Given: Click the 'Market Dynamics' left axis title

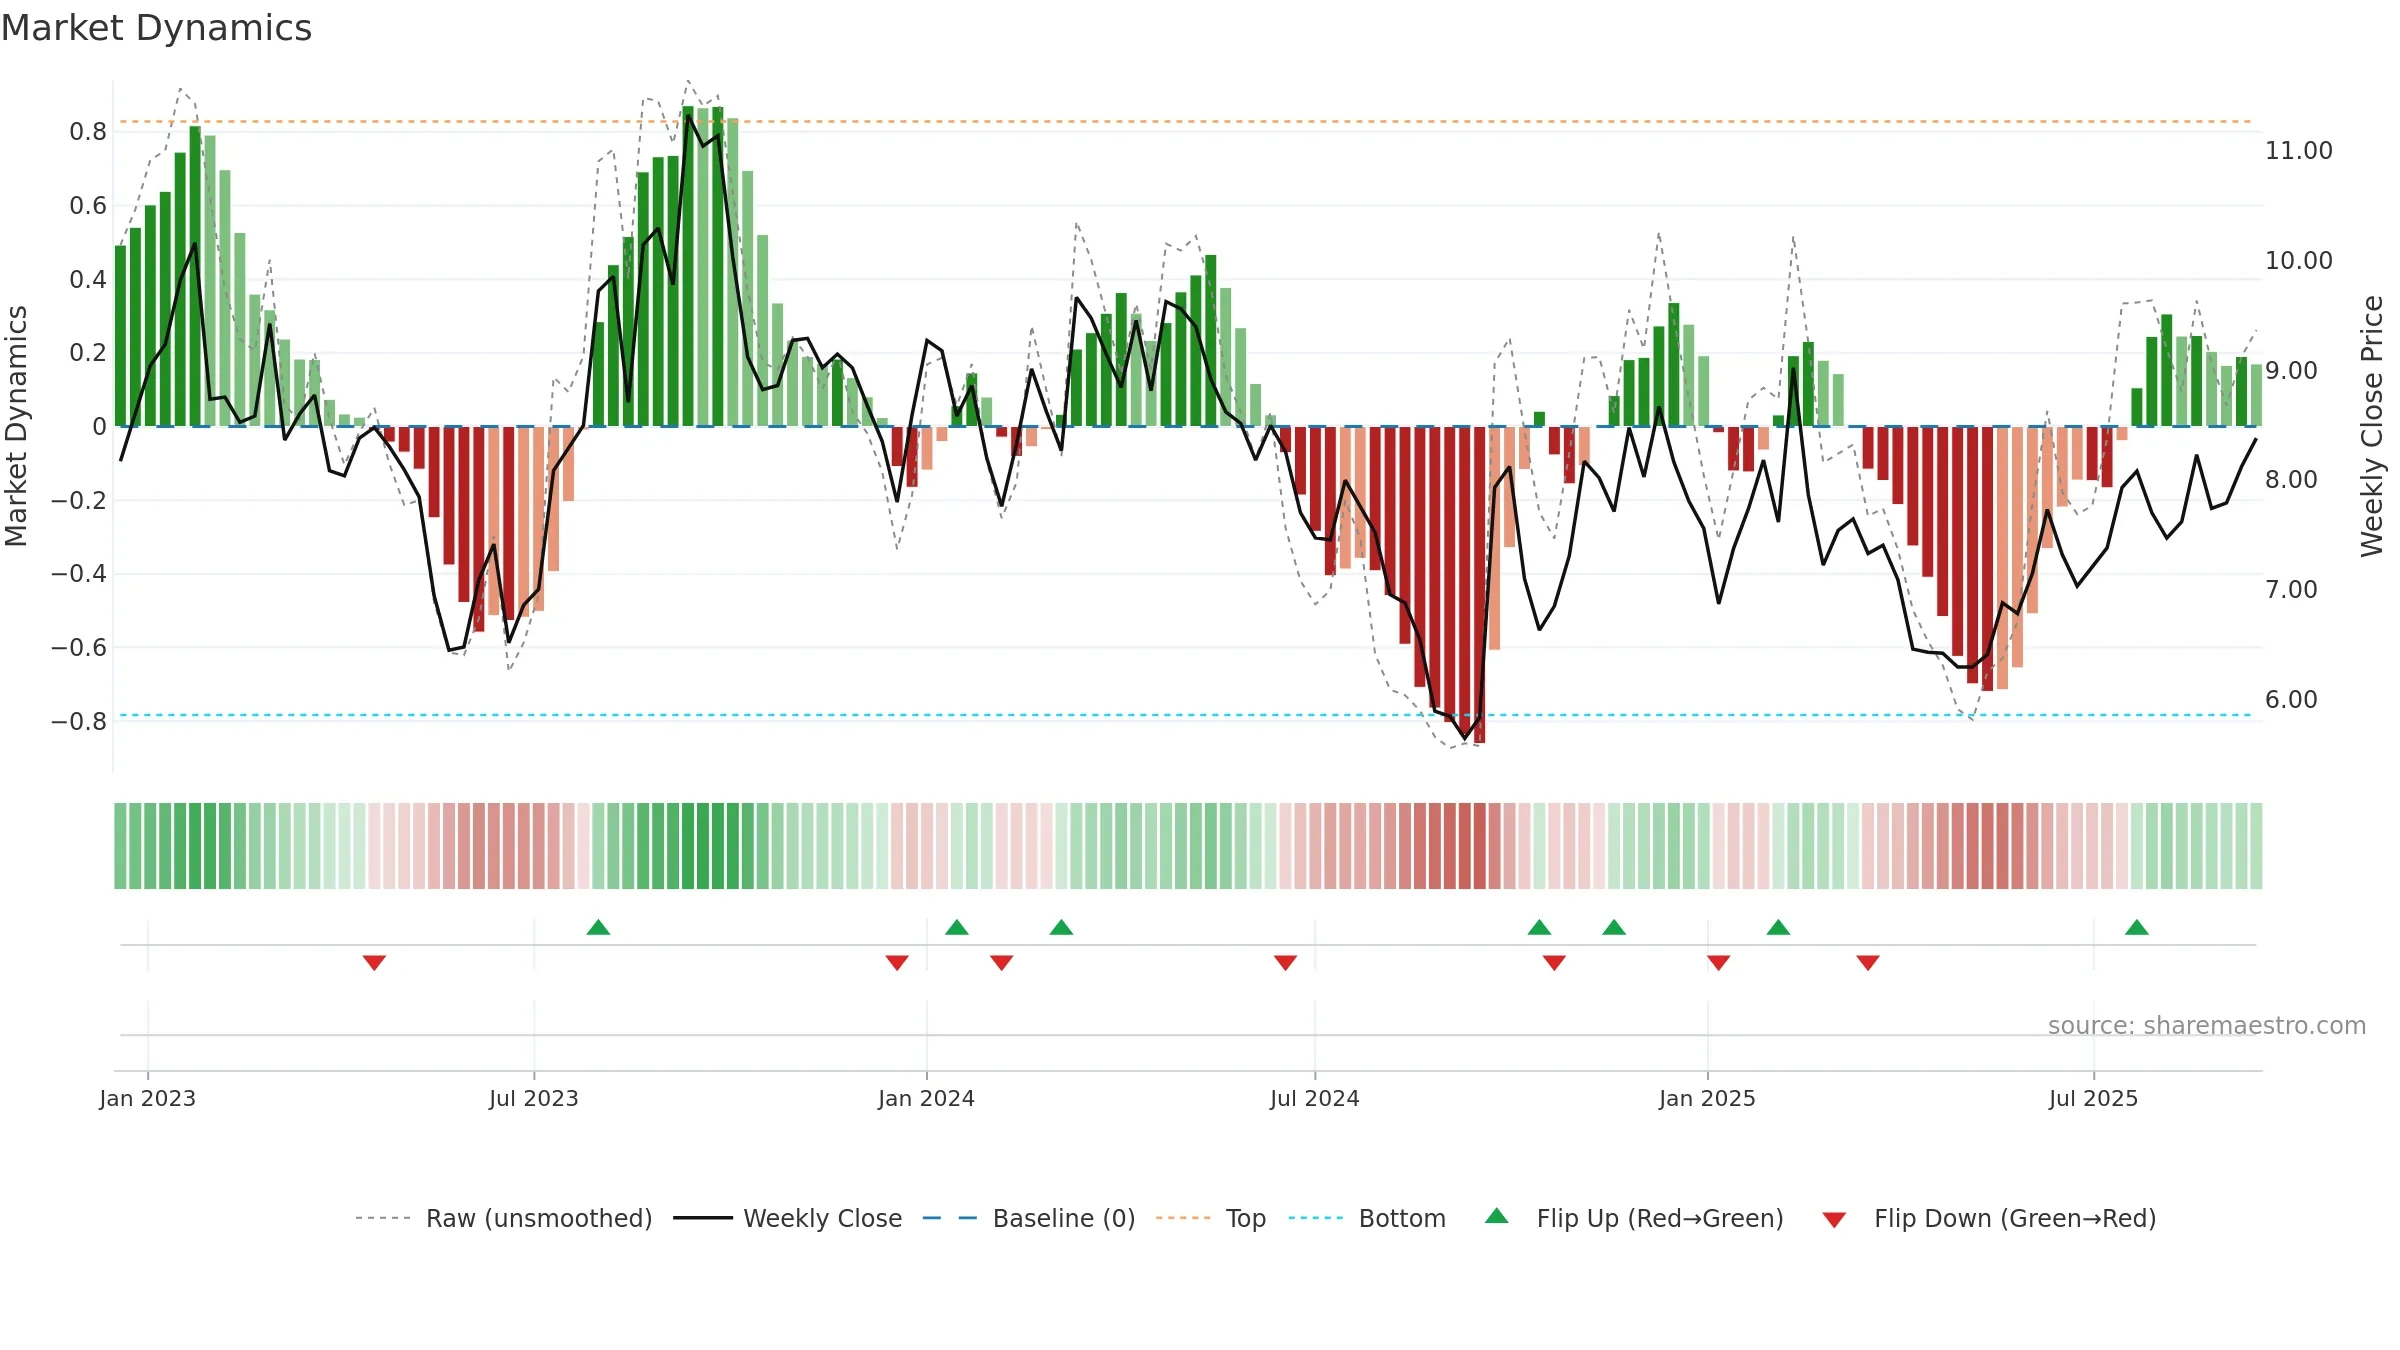Looking at the screenshot, I should [16, 426].
